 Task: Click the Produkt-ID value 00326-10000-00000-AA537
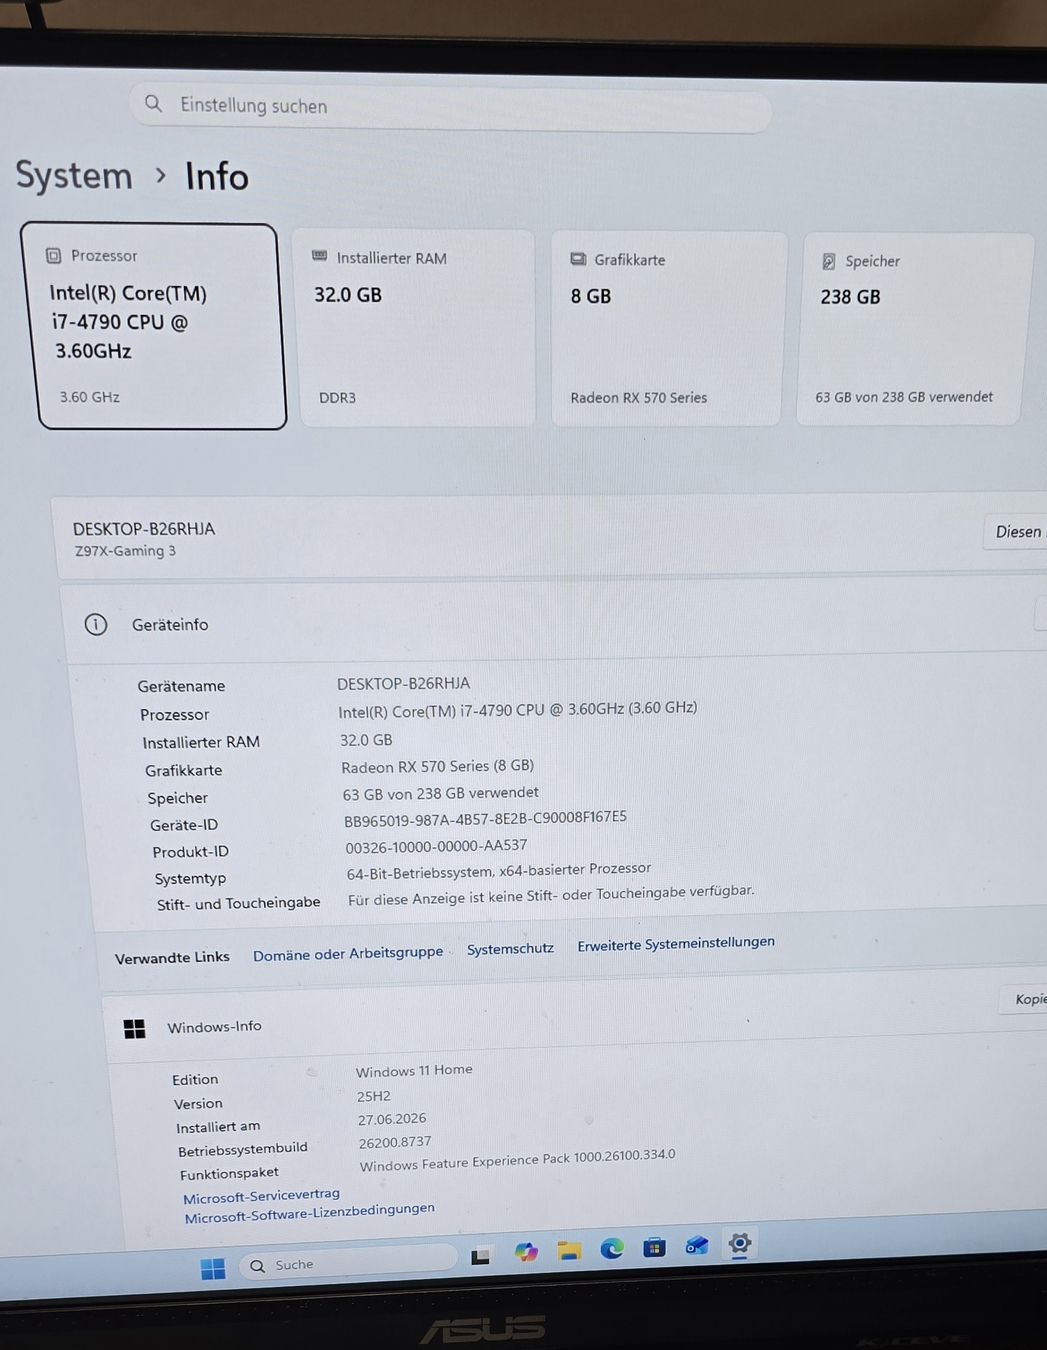[436, 846]
